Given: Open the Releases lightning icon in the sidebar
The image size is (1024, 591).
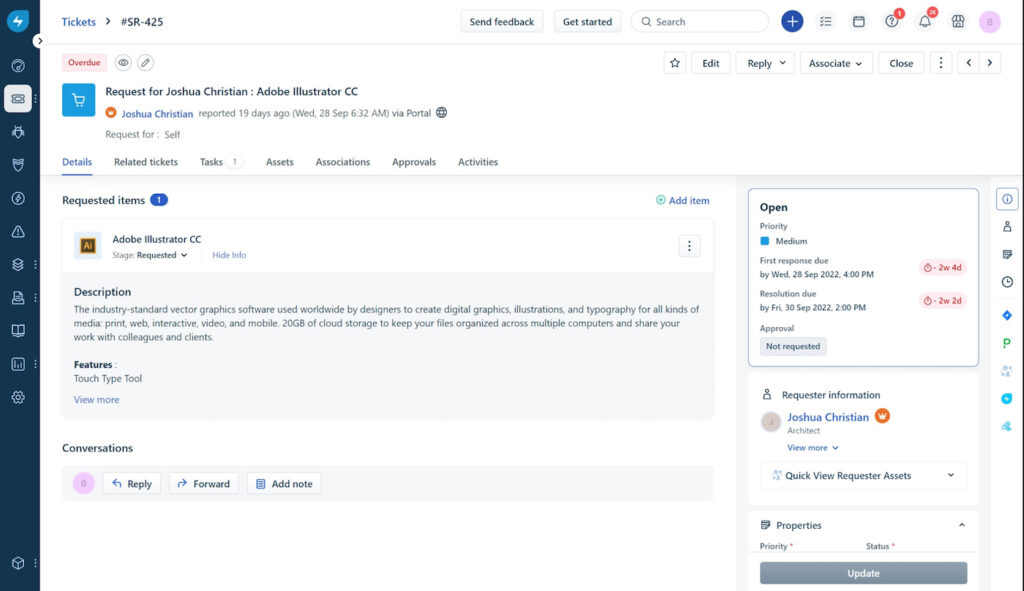Looking at the screenshot, I should tap(18, 198).
